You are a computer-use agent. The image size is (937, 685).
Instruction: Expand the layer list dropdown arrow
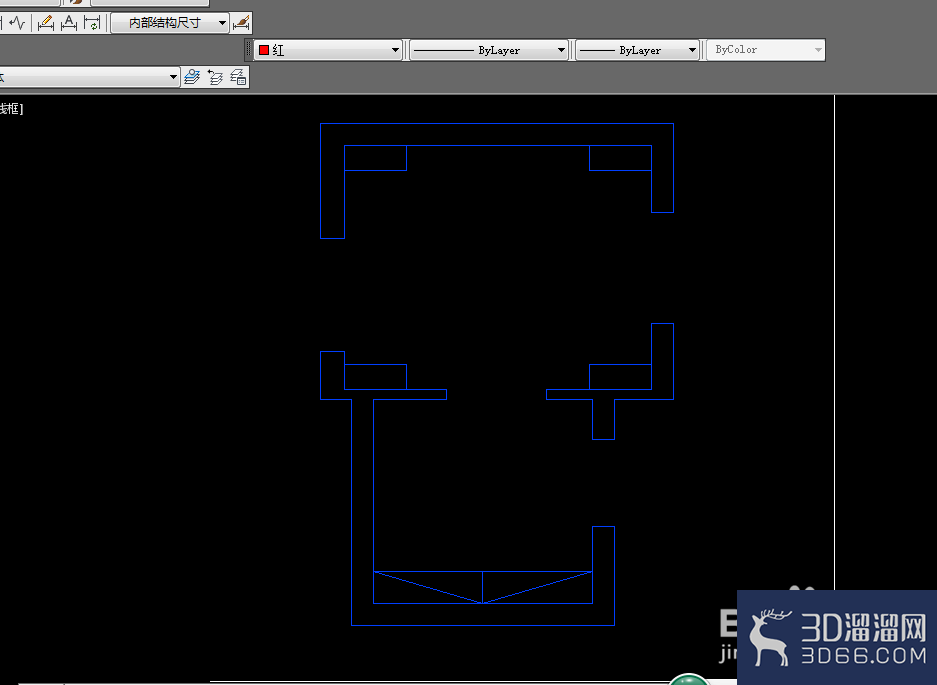(x=173, y=77)
